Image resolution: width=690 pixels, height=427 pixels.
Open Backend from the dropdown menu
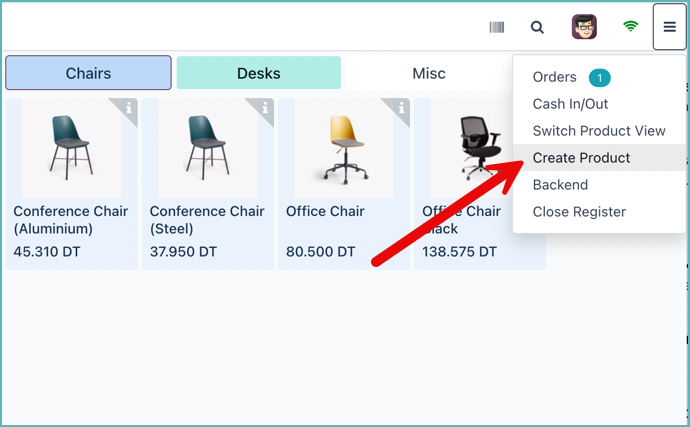coord(560,185)
